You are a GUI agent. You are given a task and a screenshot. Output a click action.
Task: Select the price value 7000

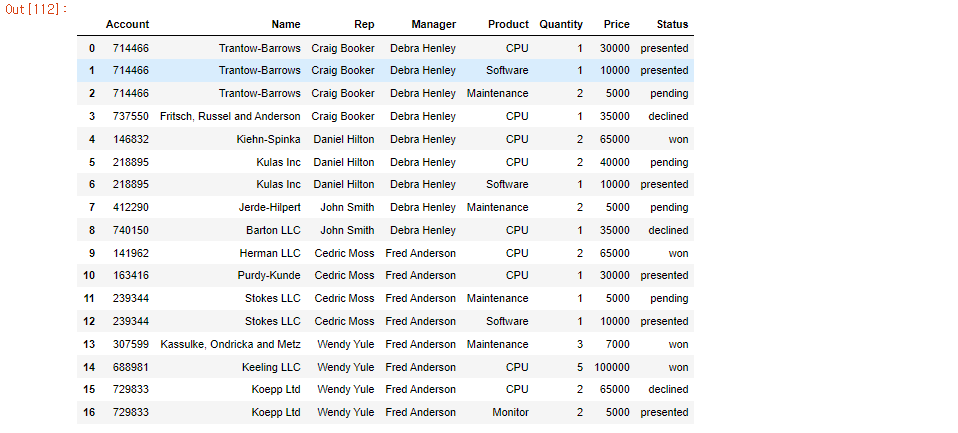point(618,344)
